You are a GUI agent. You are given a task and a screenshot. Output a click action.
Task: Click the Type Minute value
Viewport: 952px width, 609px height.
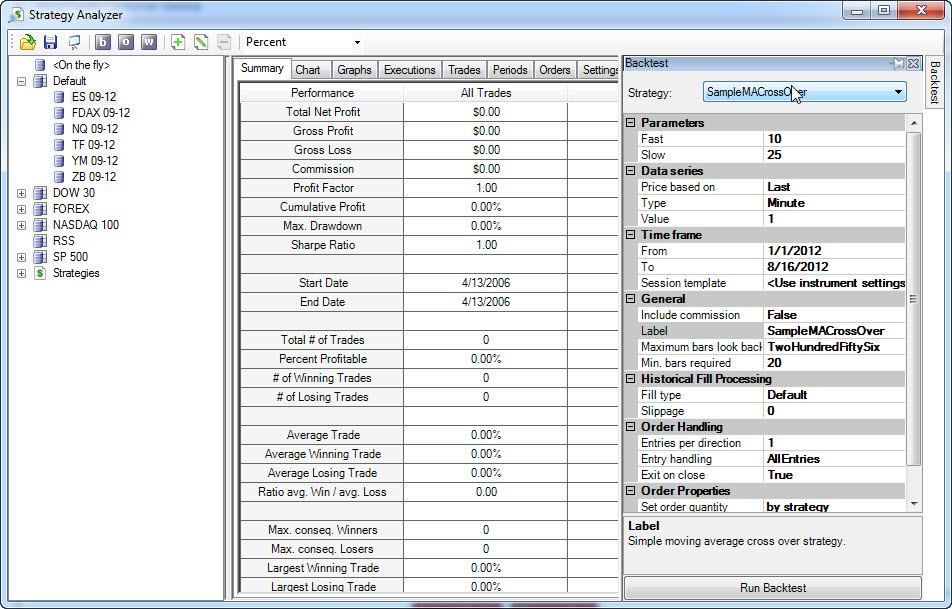[834, 203]
